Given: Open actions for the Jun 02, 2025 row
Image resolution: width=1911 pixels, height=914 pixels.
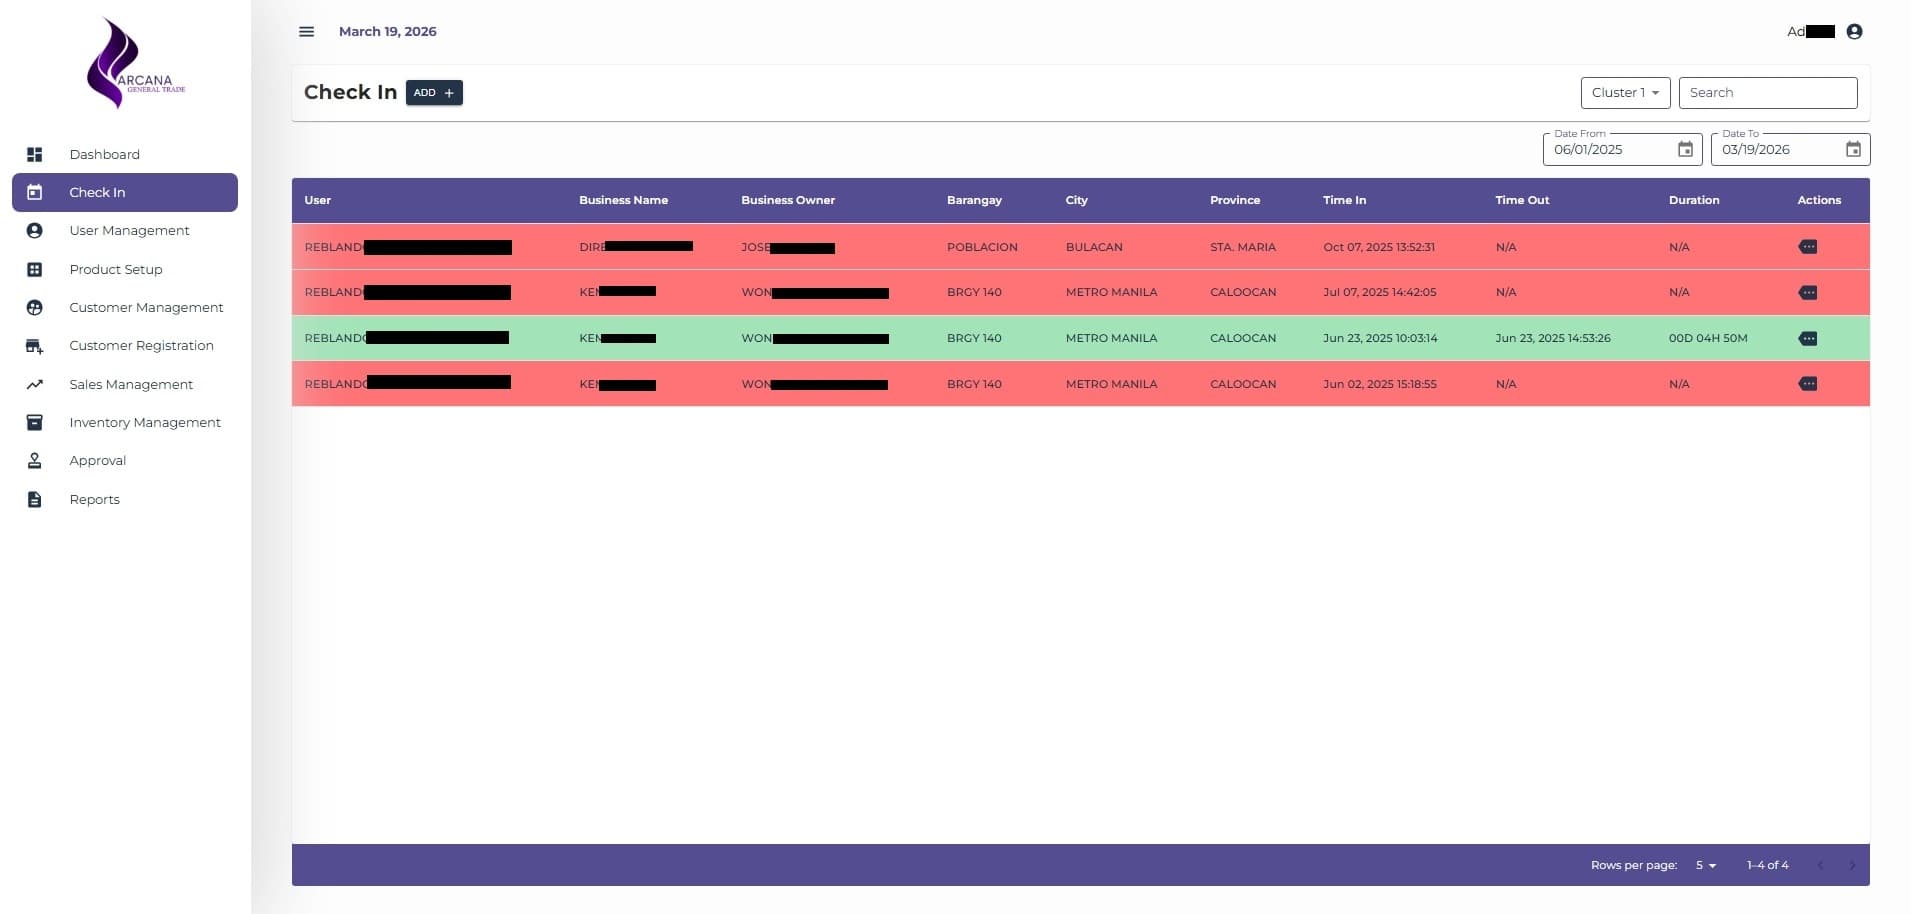Looking at the screenshot, I should (x=1807, y=384).
